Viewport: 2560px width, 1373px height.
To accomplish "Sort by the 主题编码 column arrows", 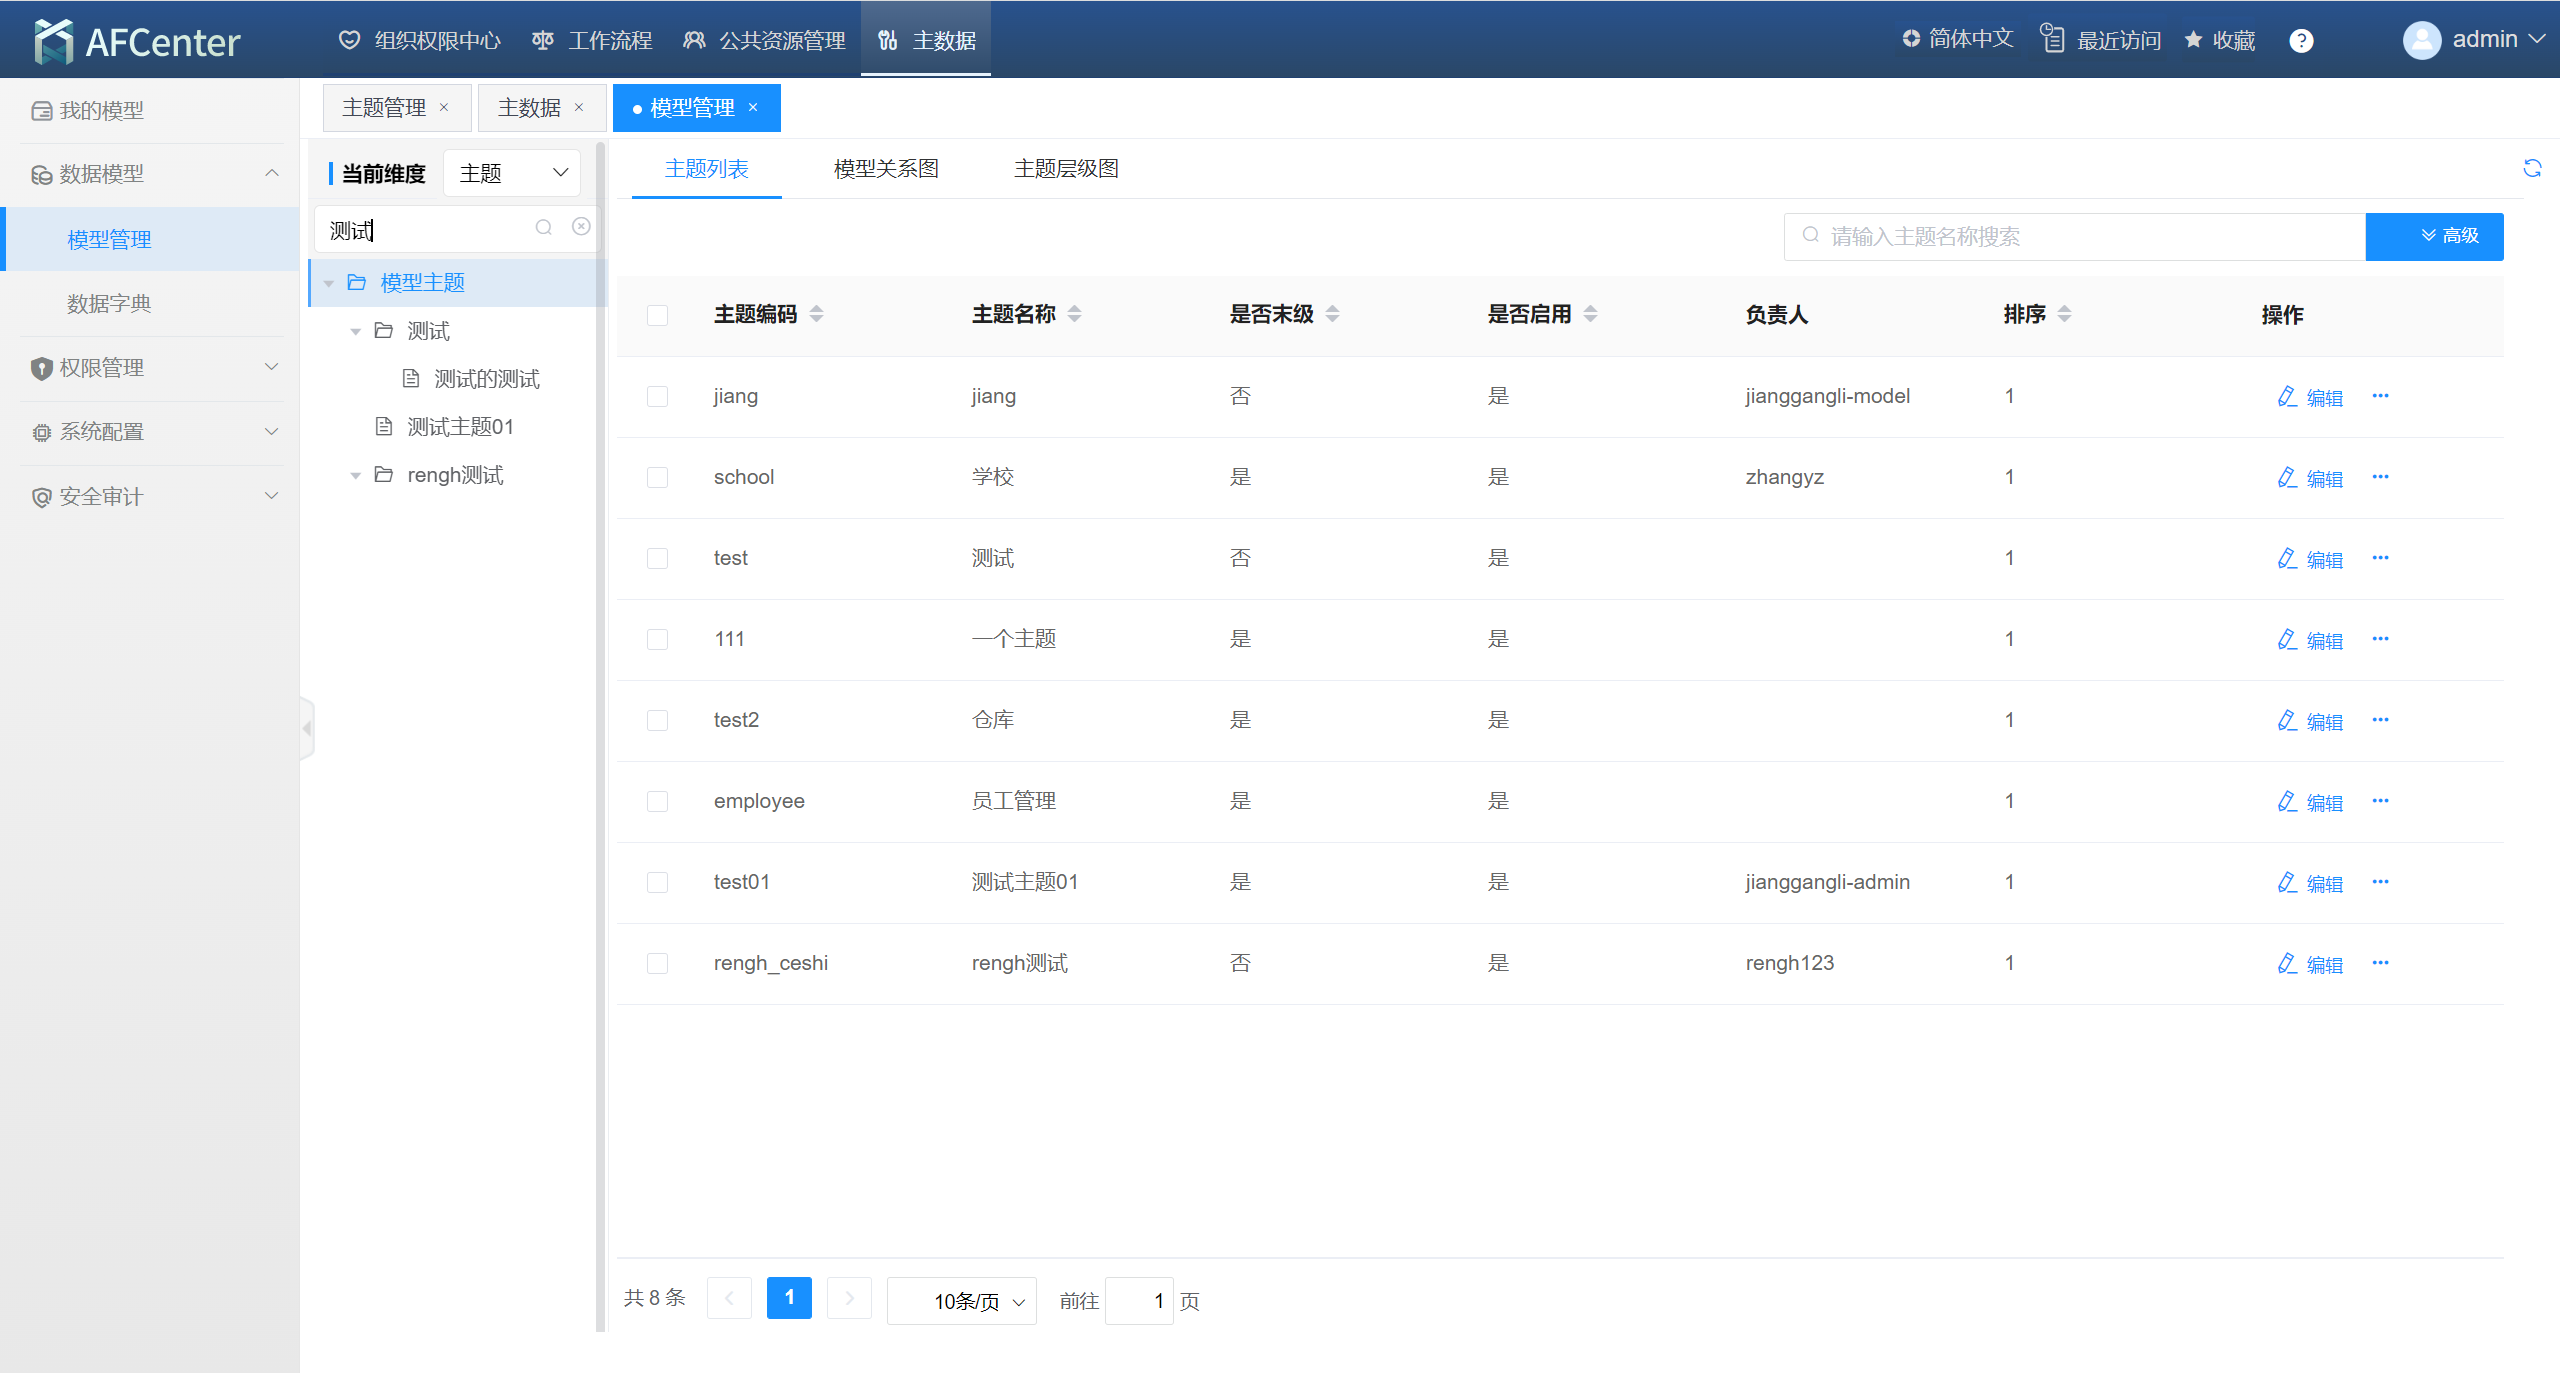I will [816, 314].
